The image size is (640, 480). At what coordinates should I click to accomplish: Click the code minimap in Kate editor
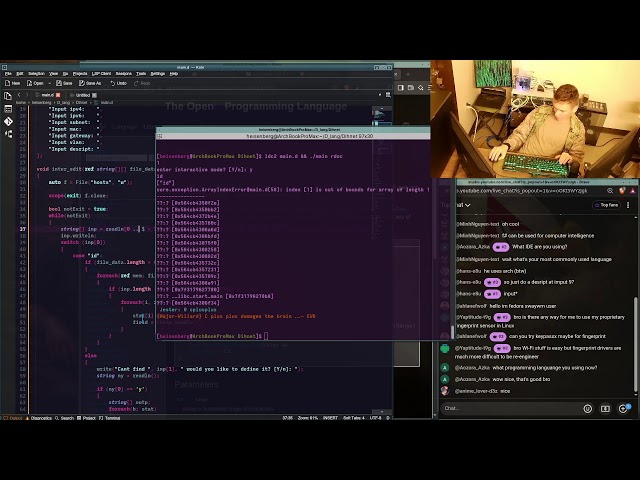click(382, 116)
